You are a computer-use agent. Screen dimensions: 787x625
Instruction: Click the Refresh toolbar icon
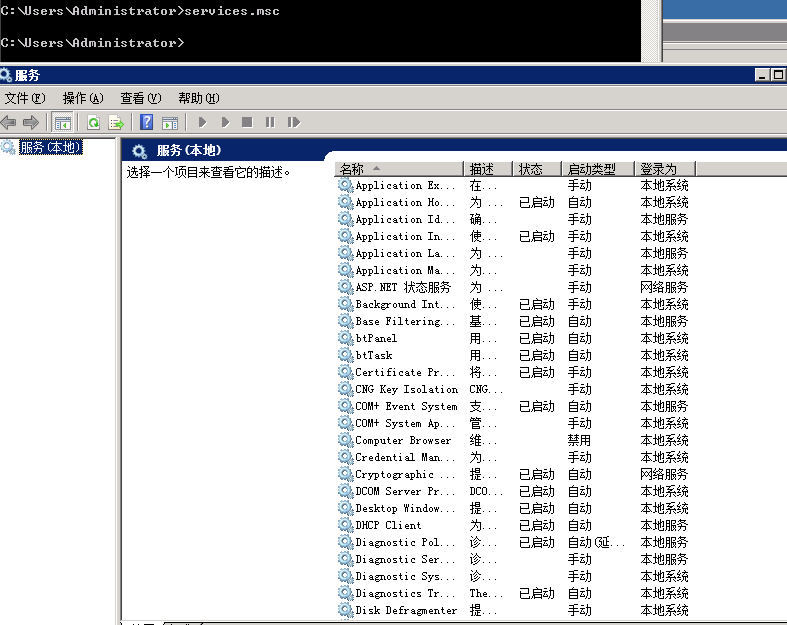[93, 122]
